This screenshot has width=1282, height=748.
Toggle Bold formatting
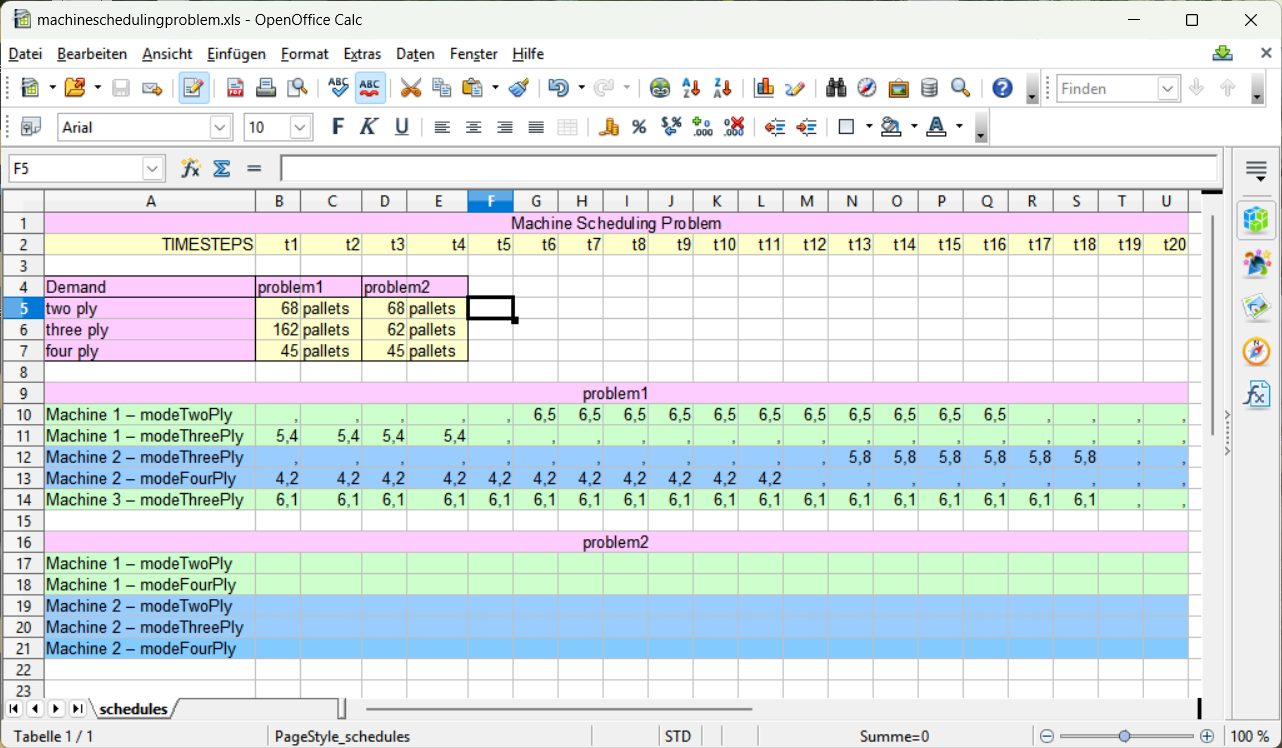[337, 127]
